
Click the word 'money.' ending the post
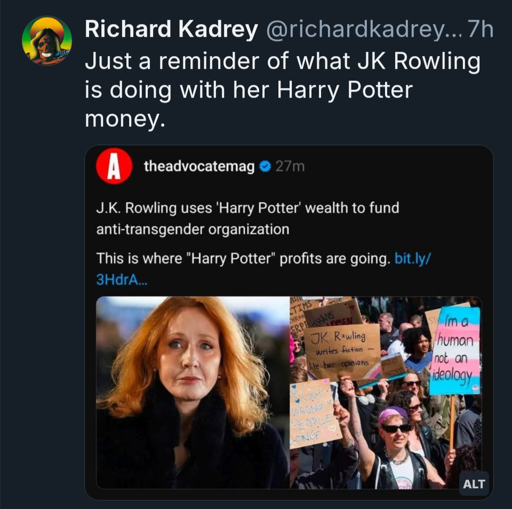[x=125, y=120]
